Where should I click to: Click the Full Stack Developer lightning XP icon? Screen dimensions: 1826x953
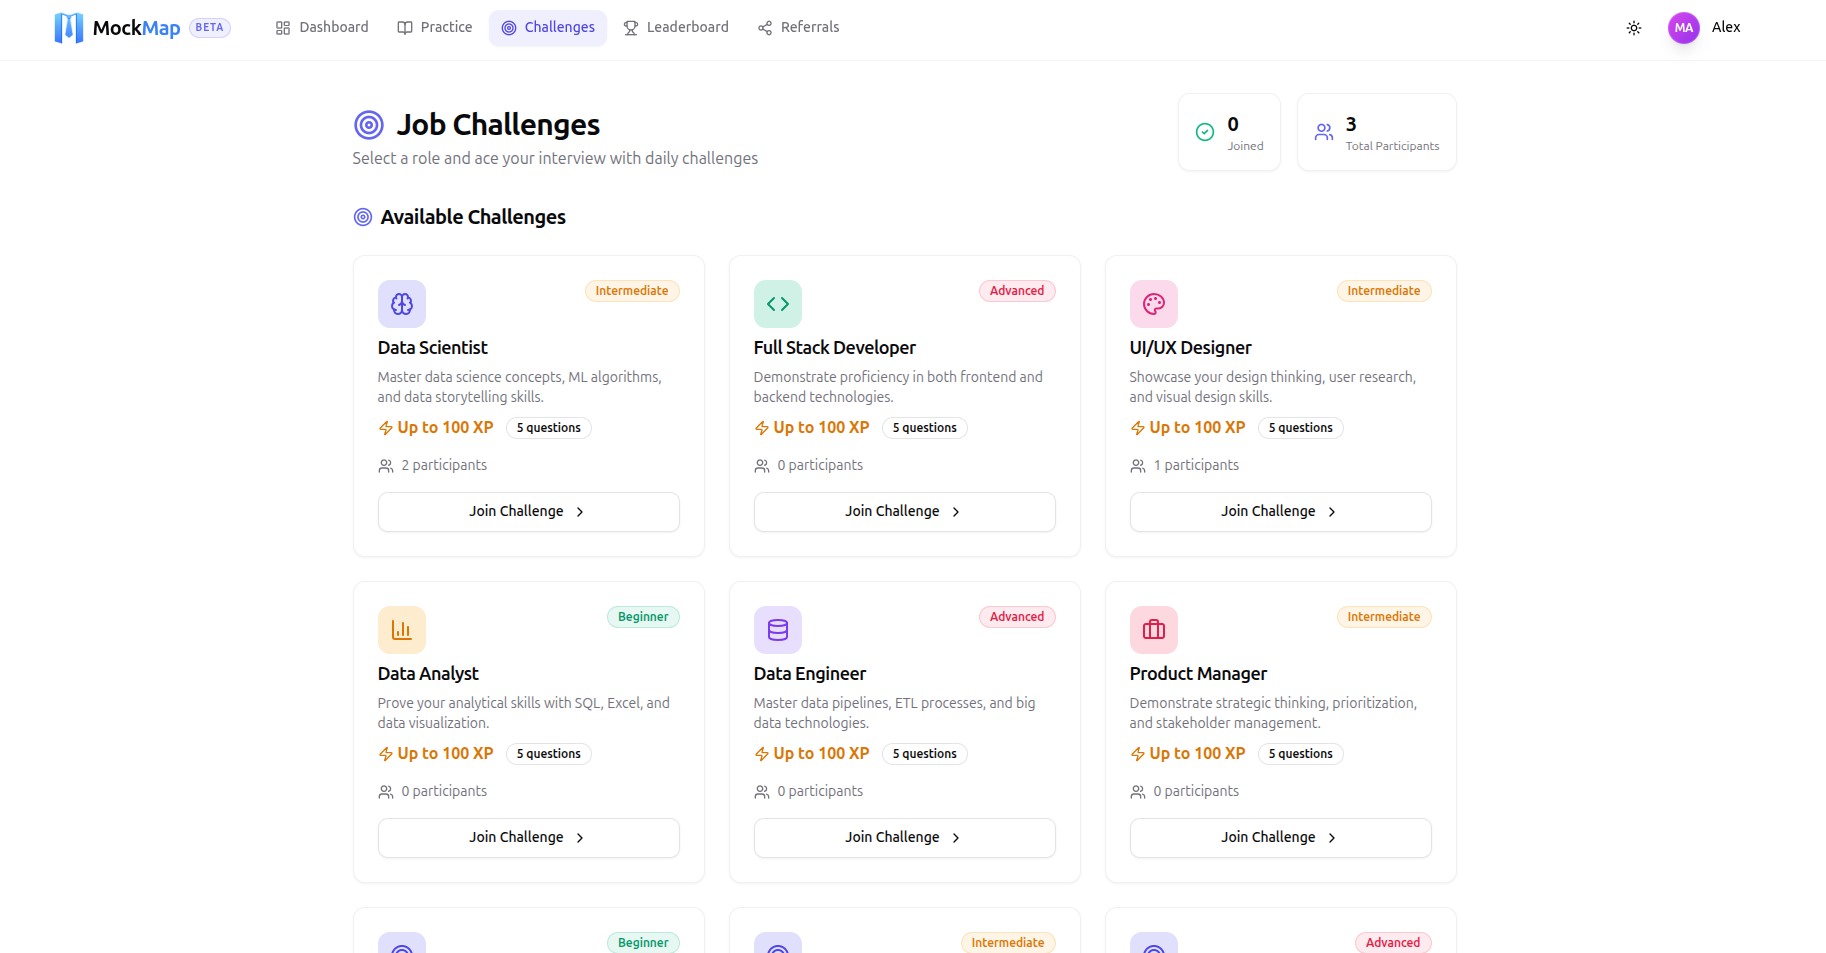click(762, 428)
